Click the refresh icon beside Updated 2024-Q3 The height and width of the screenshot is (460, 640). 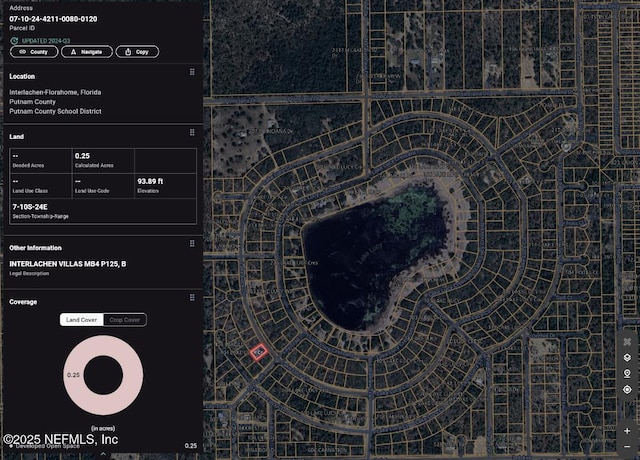[x=14, y=41]
